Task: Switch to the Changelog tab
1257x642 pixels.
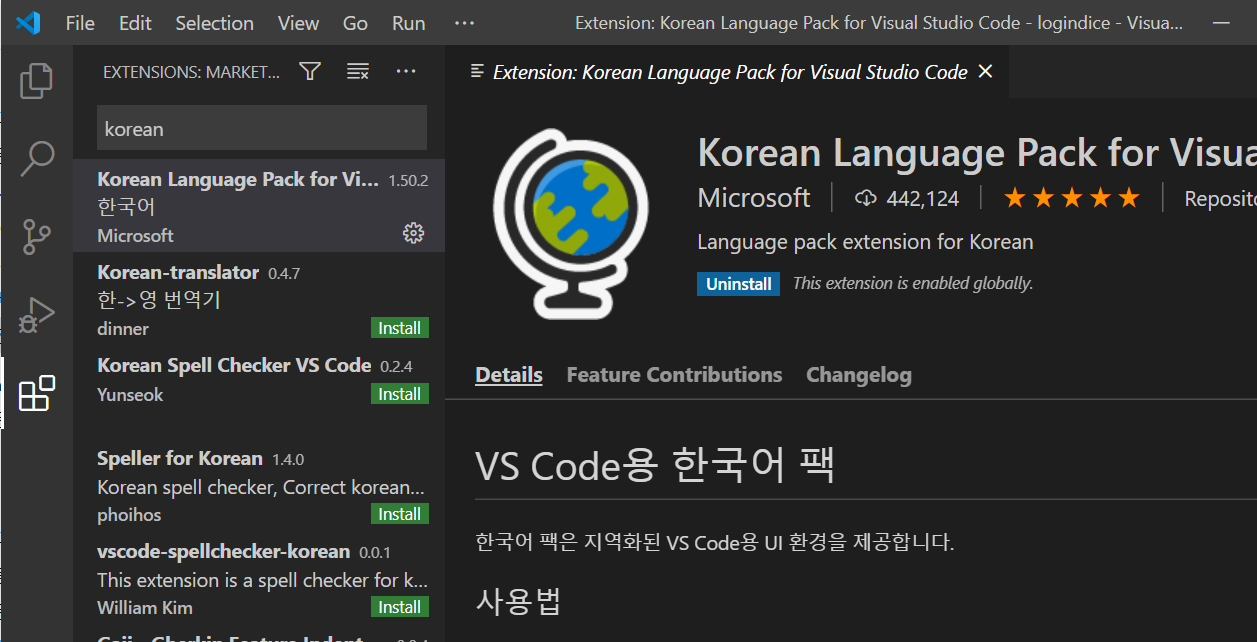Action: (859, 375)
